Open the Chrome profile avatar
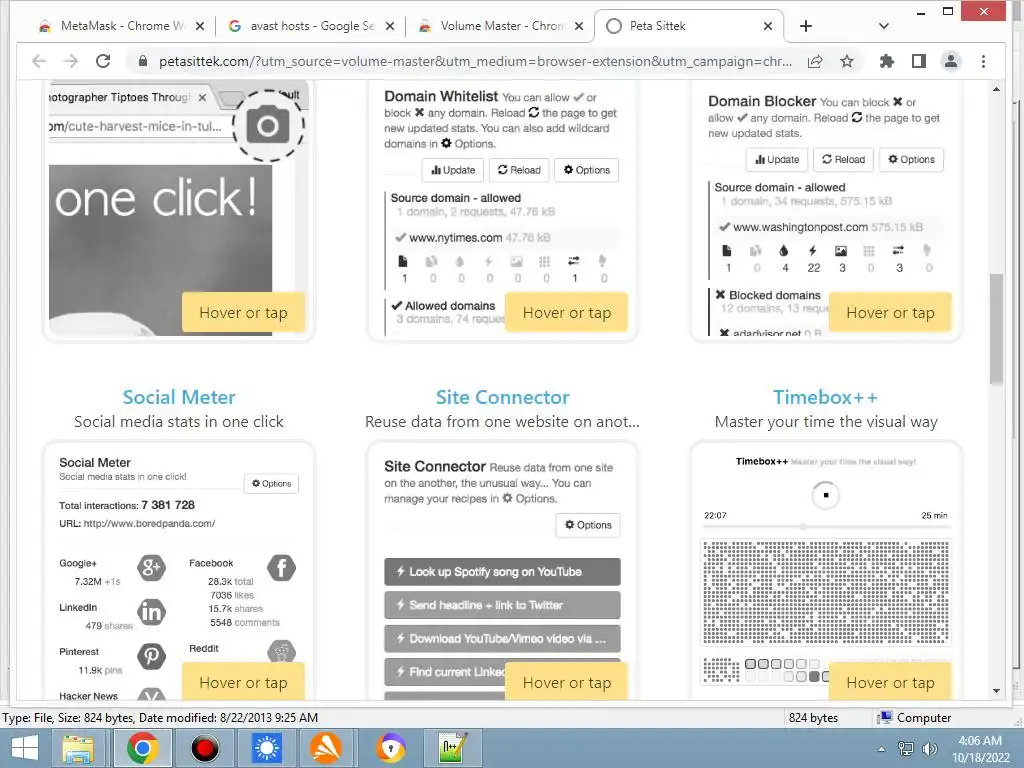 [951, 61]
